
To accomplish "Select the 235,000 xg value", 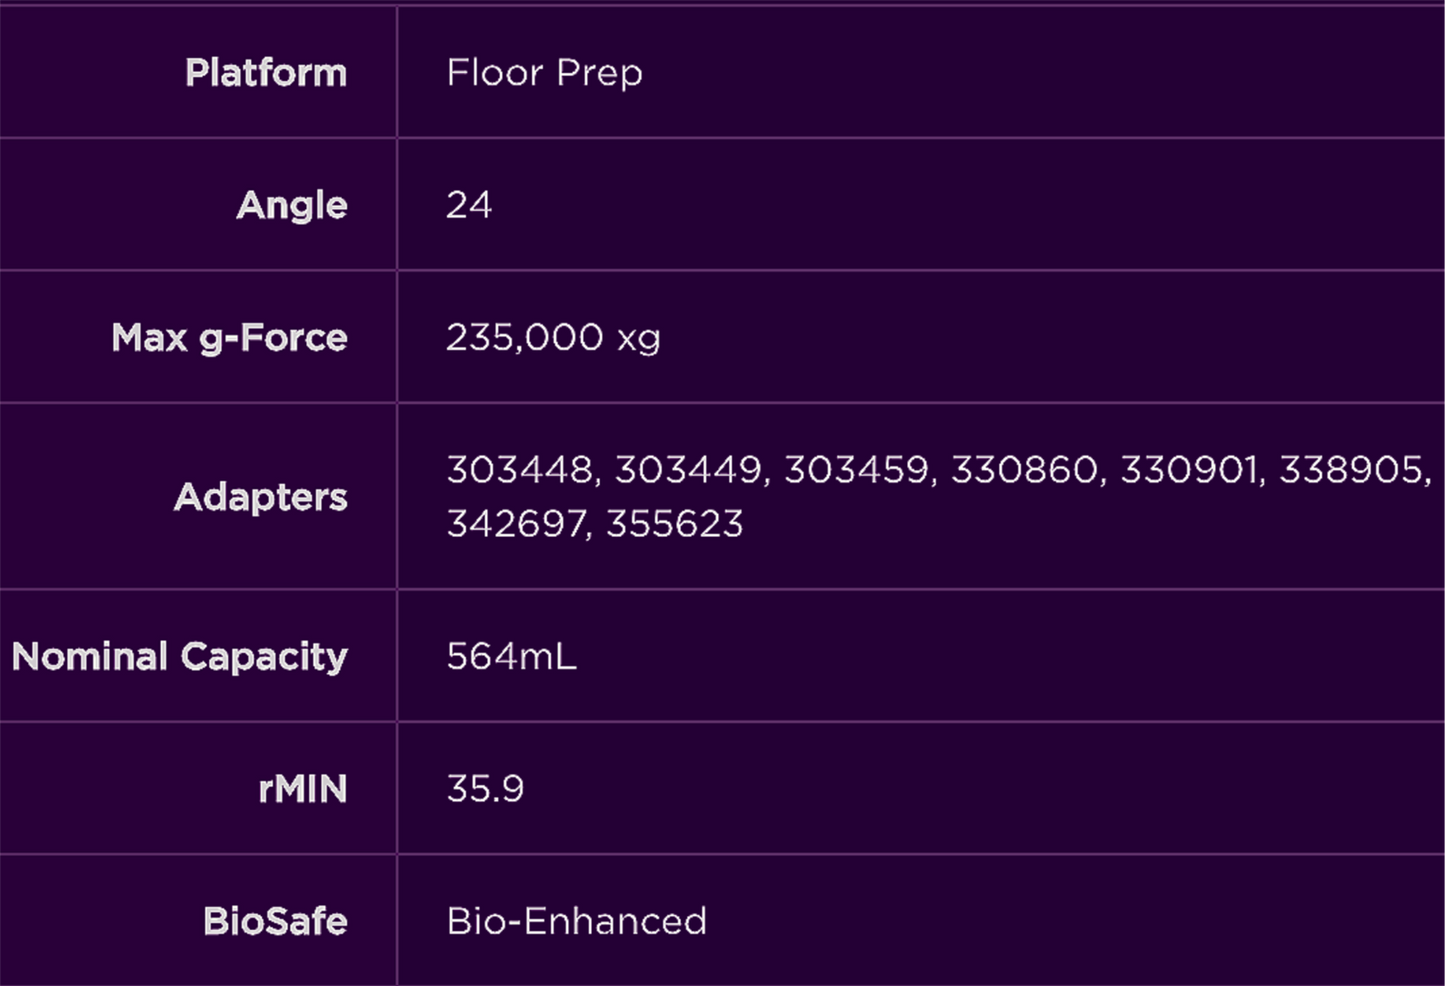I will tap(553, 338).
